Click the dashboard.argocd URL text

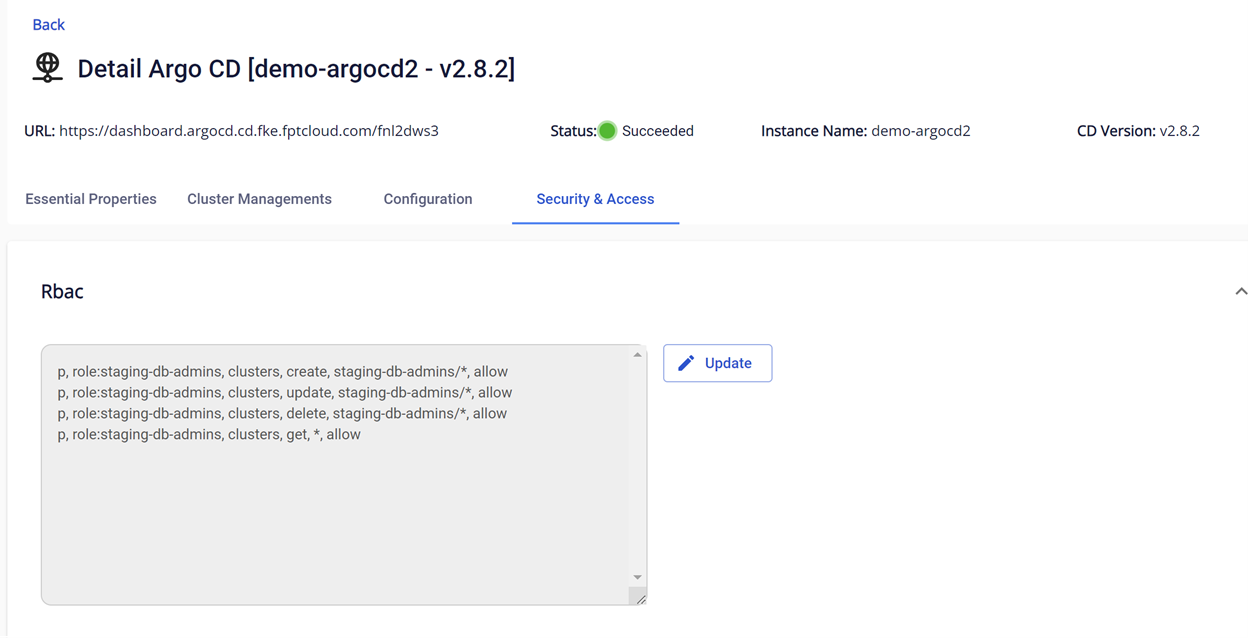249,131
